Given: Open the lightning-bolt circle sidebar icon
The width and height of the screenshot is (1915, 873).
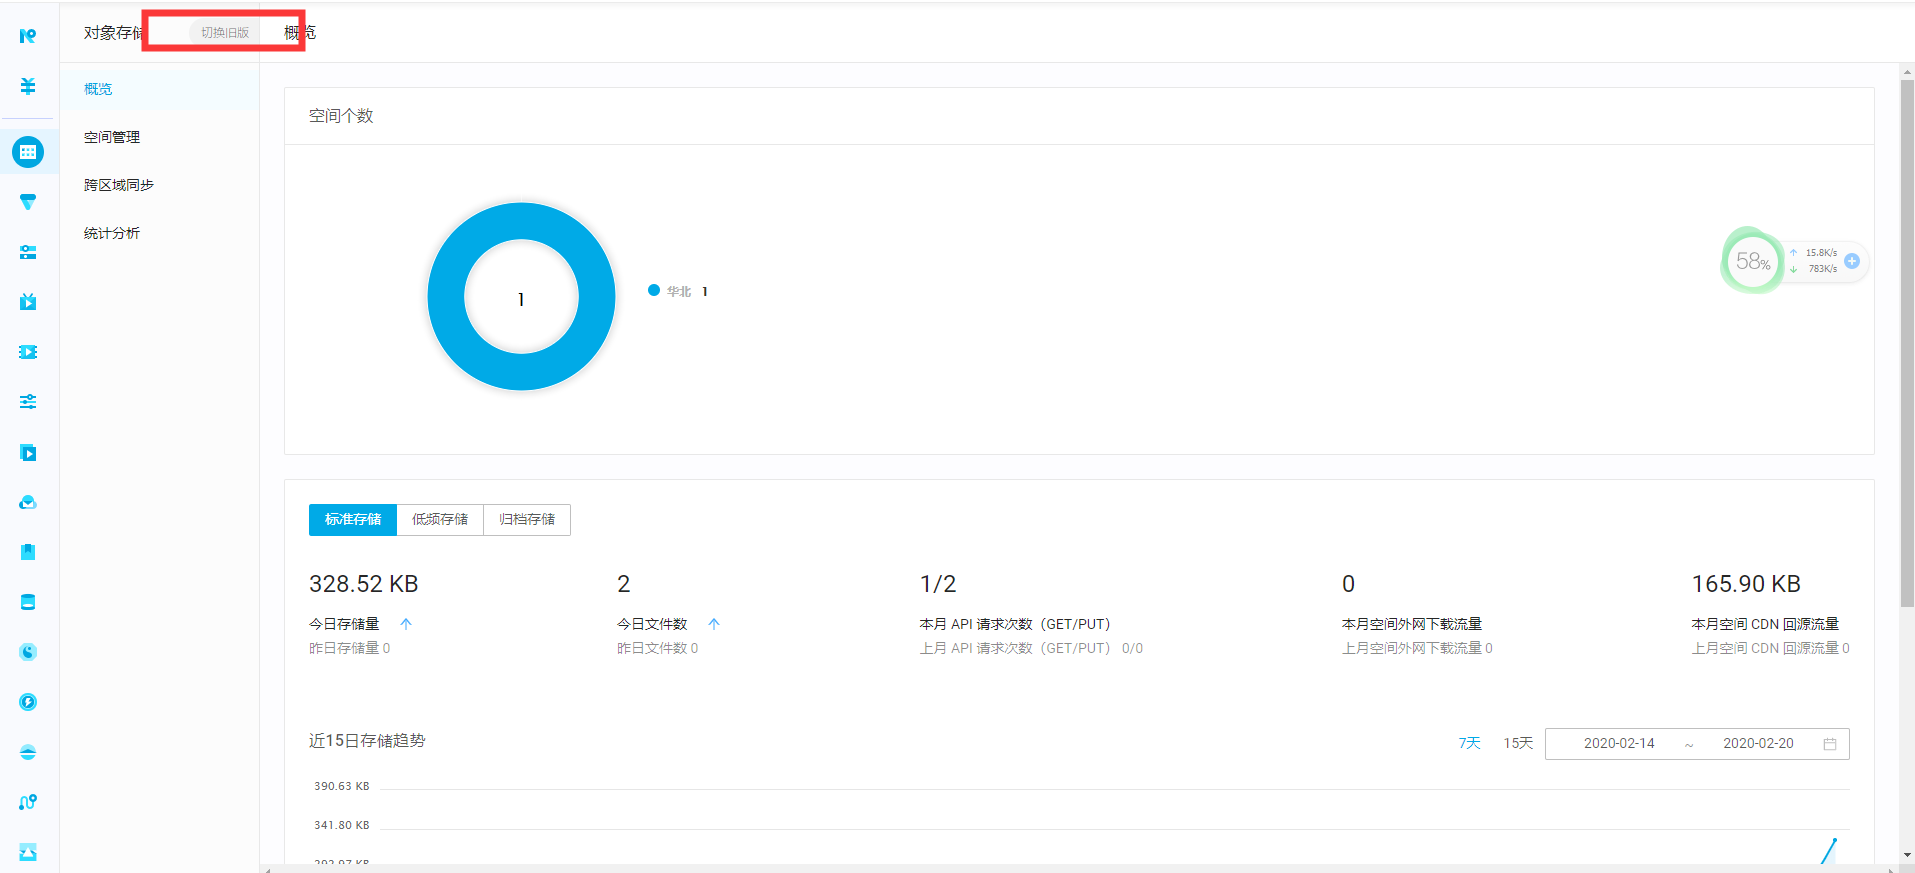Looking at the screenshot, I should point(28,702).
